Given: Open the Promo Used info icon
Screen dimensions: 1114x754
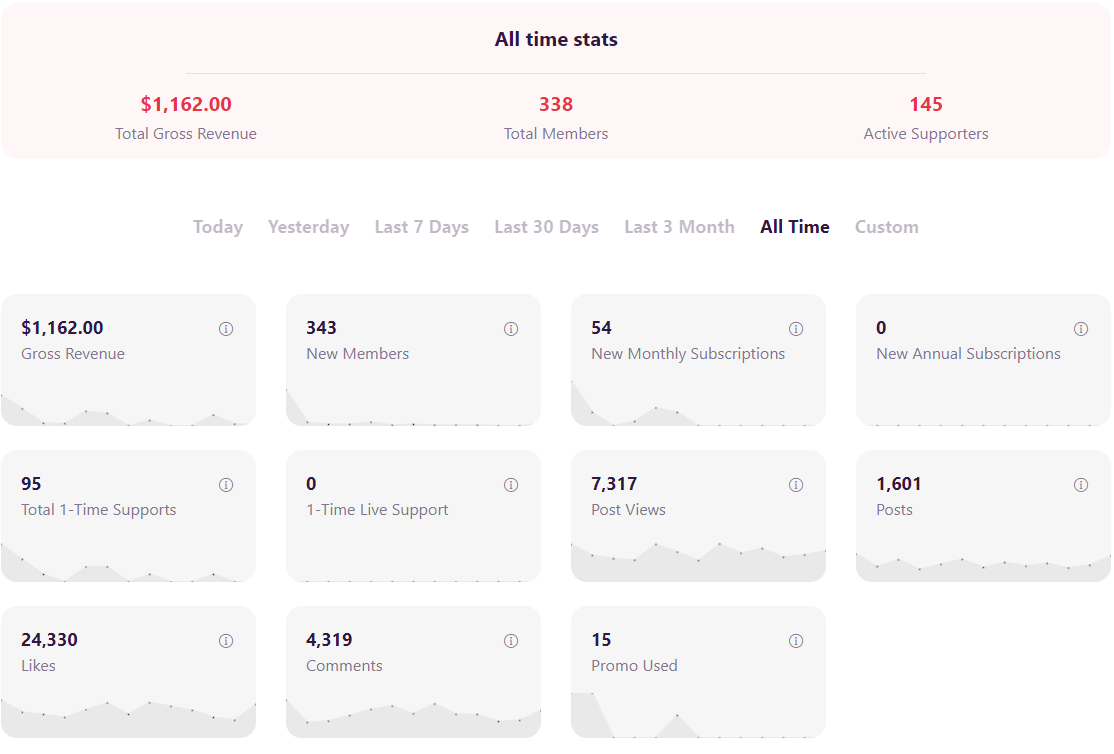Looking at the screenshot, I should coord(796,641).
